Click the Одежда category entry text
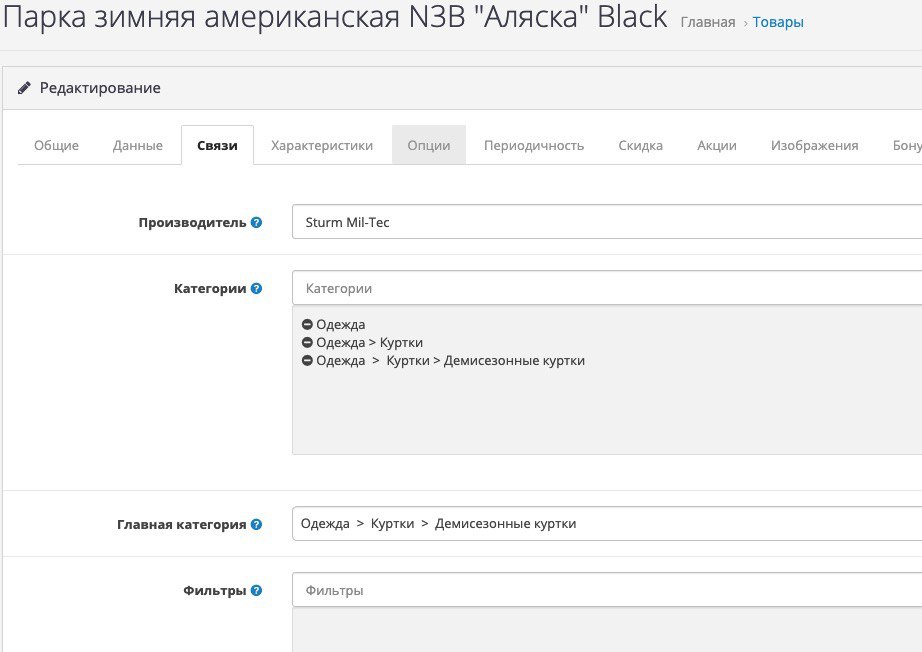This screenshot has width=922, height=652. pyautogui.click(x=340, y=325)
